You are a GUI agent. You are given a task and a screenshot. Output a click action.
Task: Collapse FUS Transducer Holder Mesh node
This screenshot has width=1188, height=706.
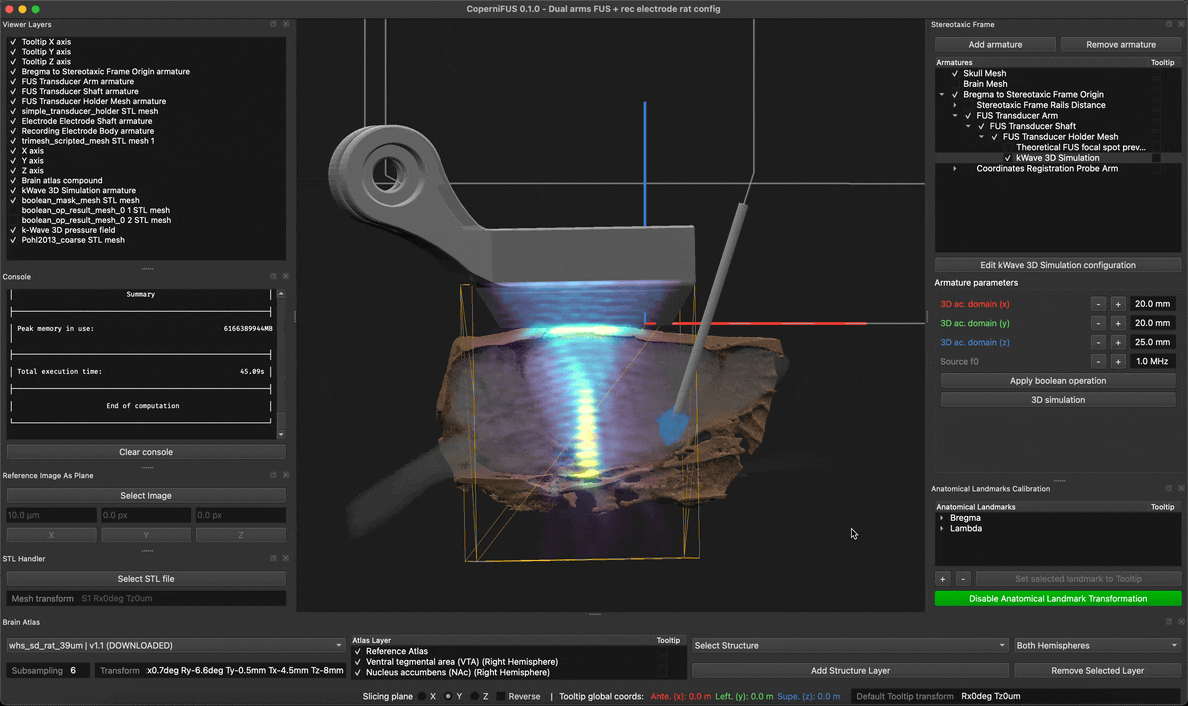pos(981,137)
